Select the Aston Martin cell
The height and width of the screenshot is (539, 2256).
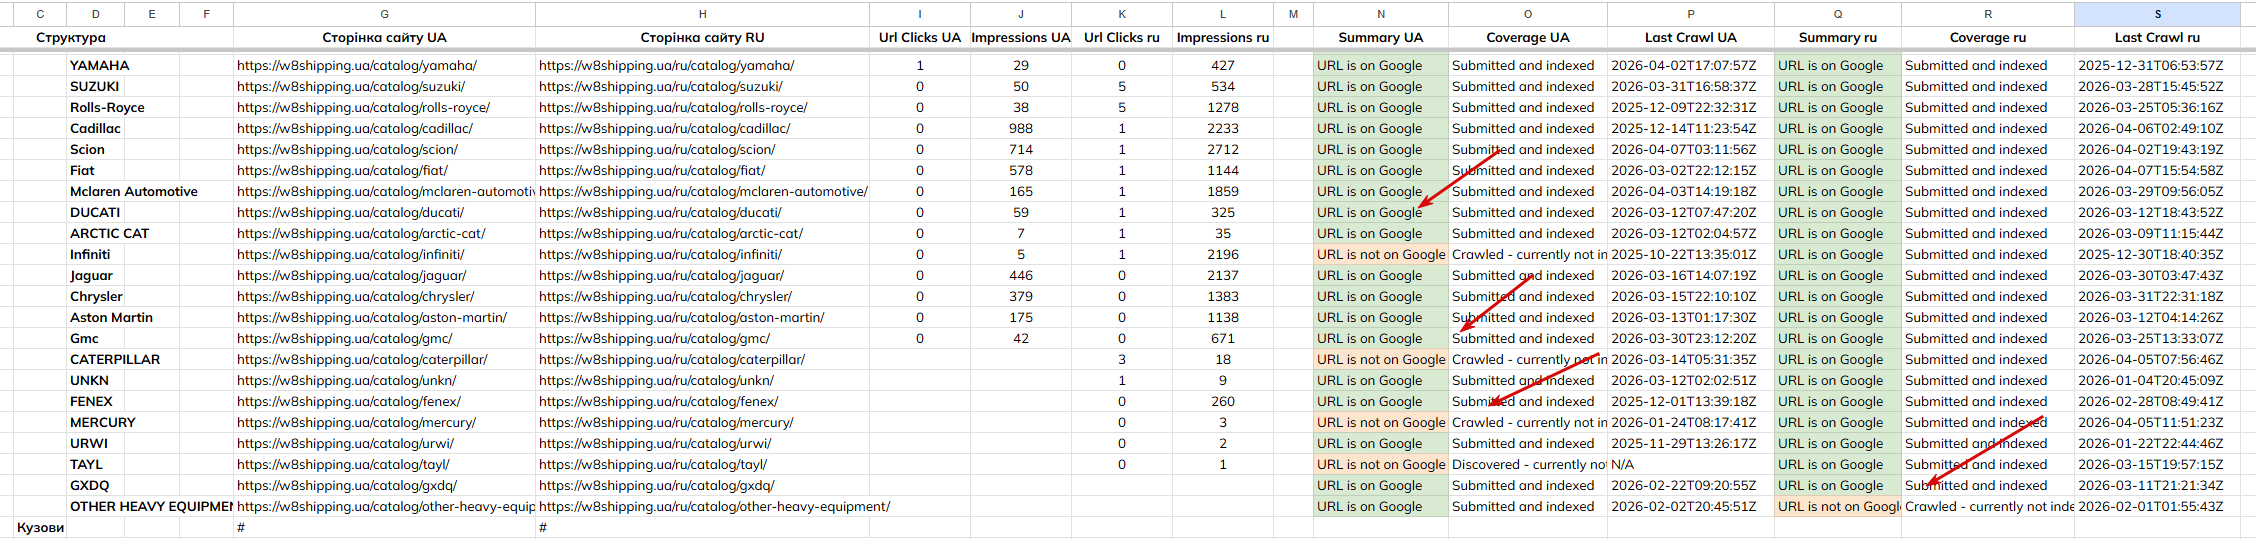coord(111,318)
